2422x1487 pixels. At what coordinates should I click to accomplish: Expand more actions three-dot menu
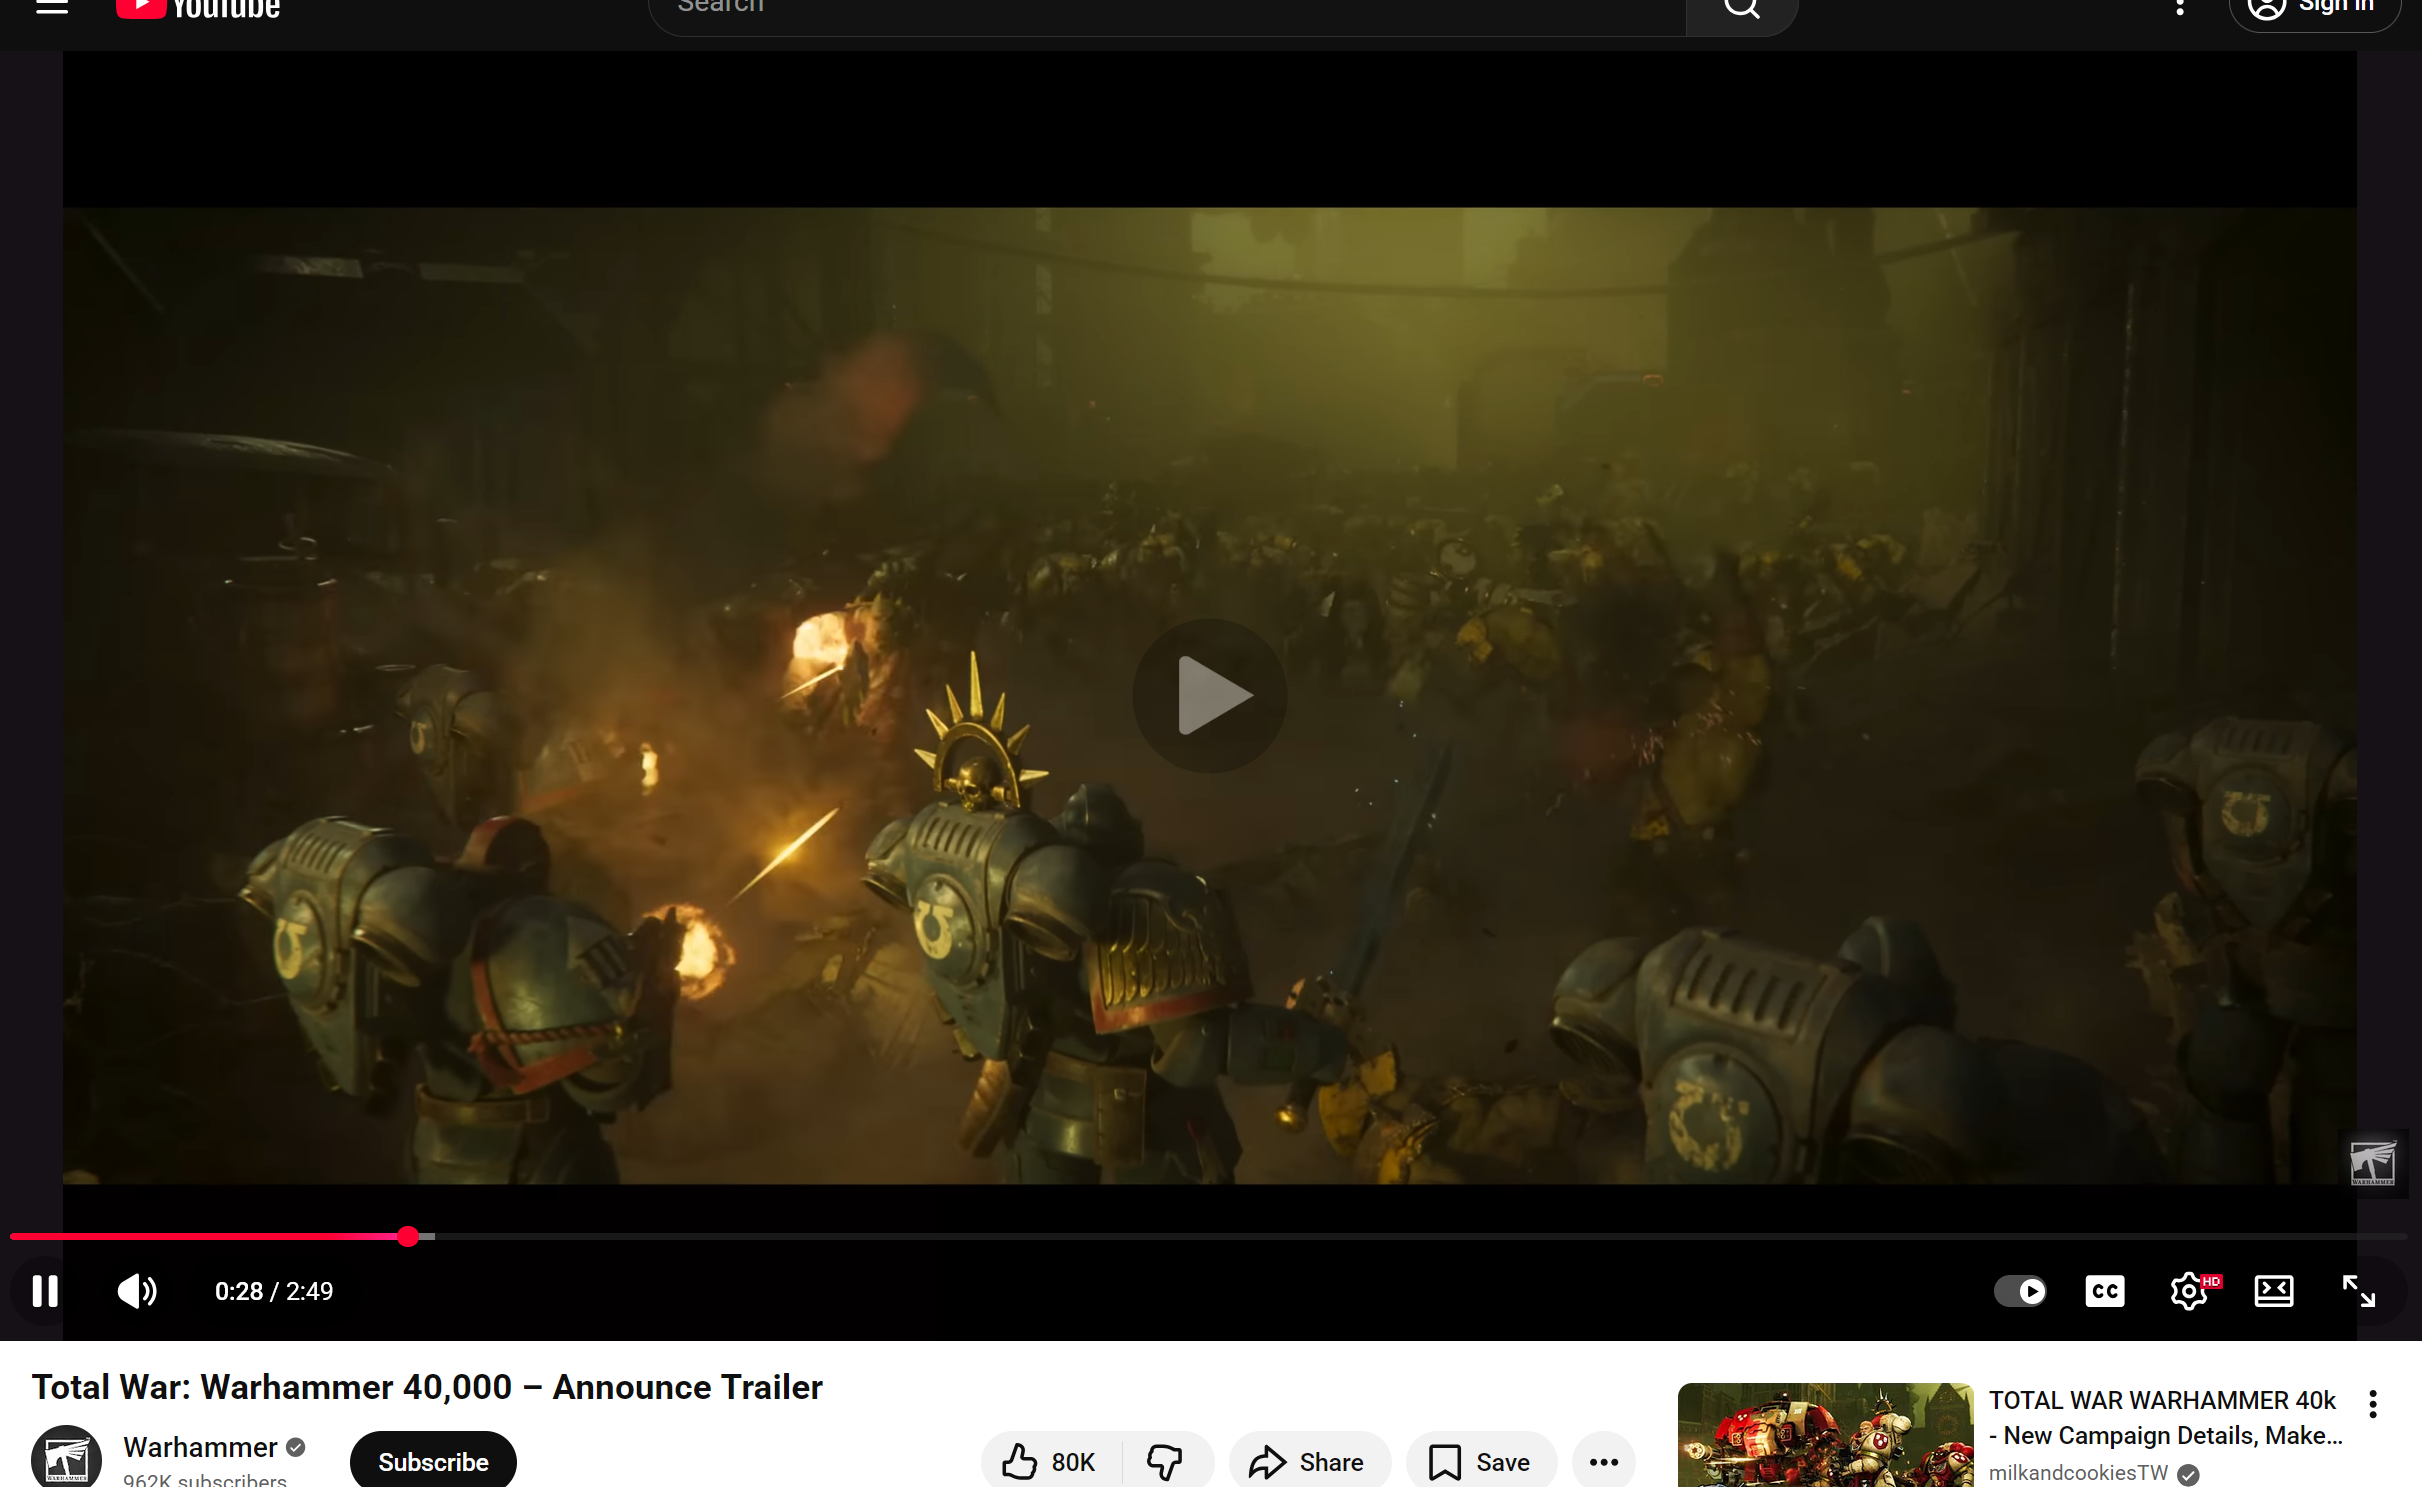1603,1462
